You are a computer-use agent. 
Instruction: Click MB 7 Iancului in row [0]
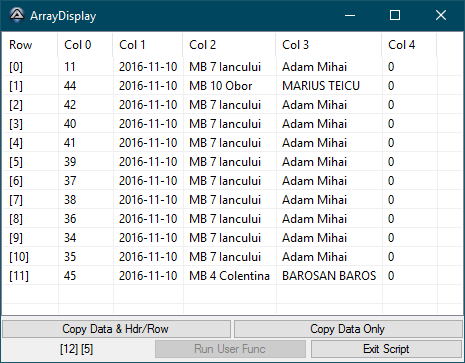tap(225, 67)
